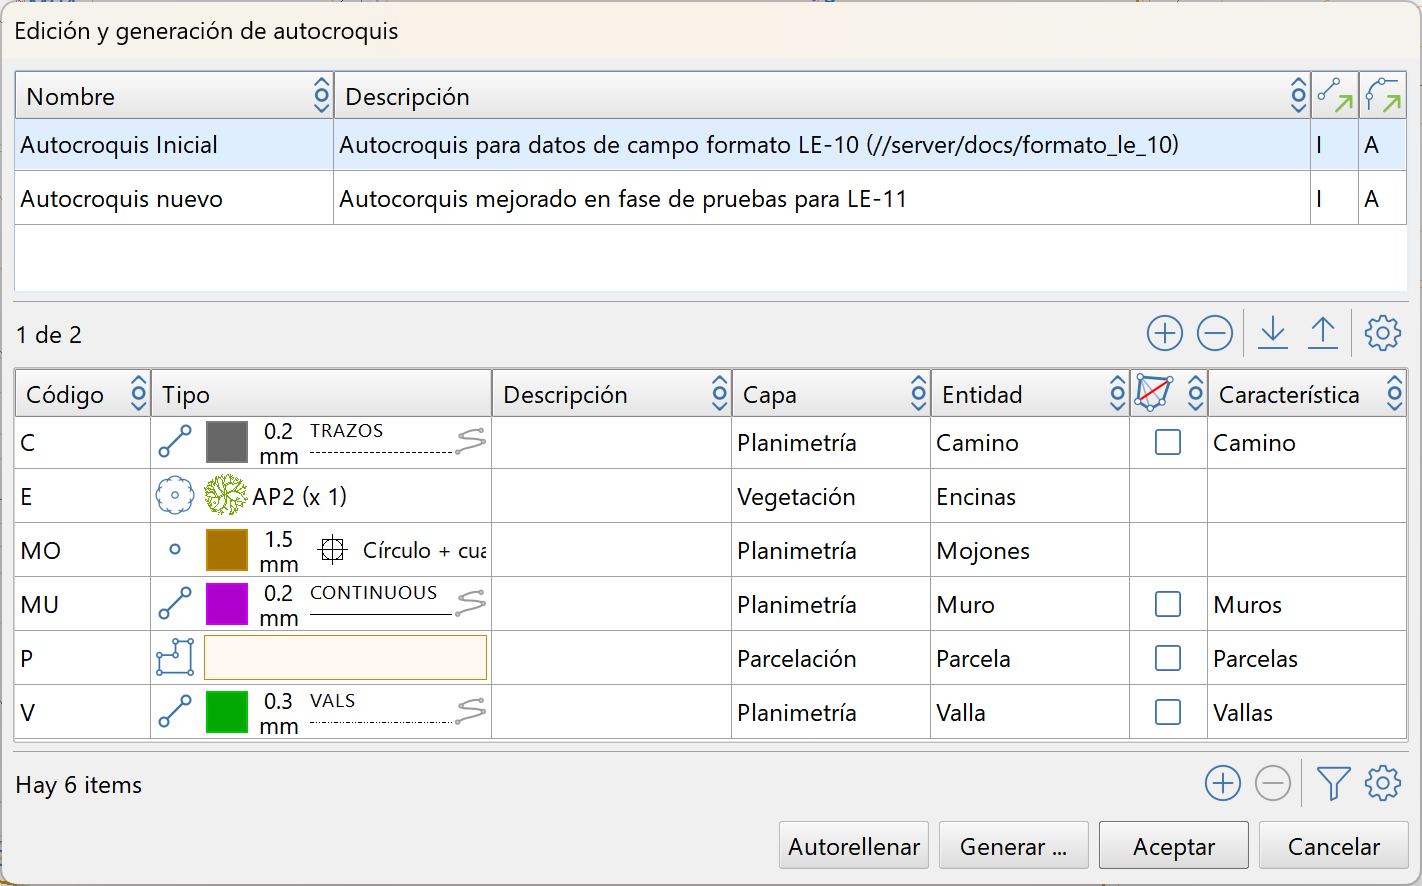This screenshot has width=1422, height=886.
Task: Open the Nombre column sort control
Action: pyautogui.click(x=321, y=95)
